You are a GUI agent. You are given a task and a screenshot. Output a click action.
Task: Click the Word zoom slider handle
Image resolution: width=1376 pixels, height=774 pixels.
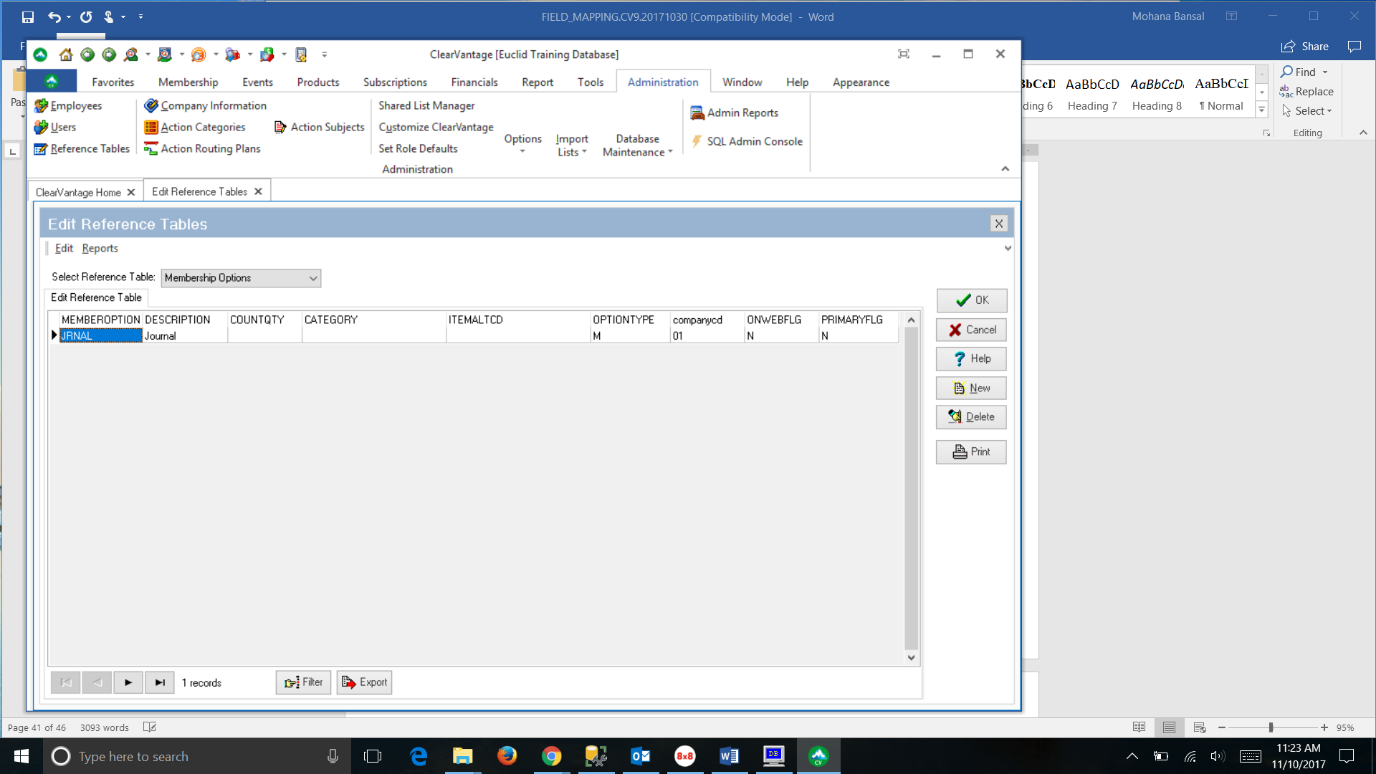click(1271, 727)
